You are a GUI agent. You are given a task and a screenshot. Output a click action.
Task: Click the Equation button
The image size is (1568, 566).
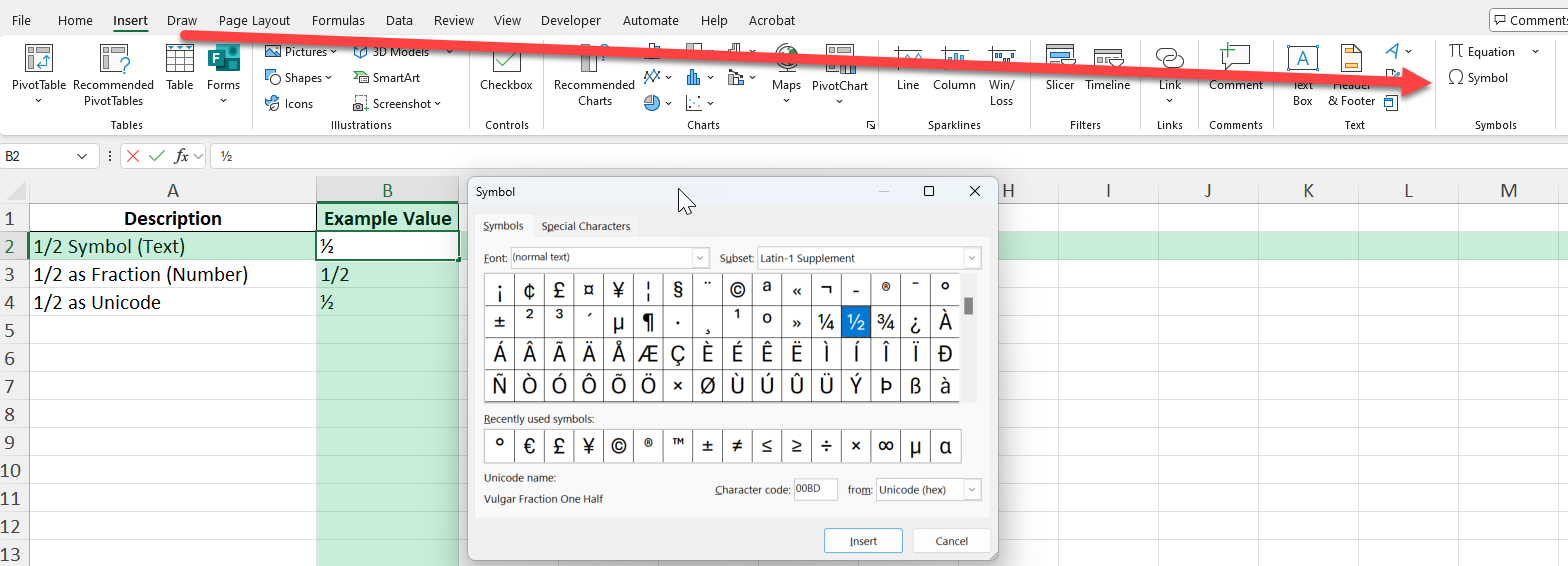coord(1482,51)
